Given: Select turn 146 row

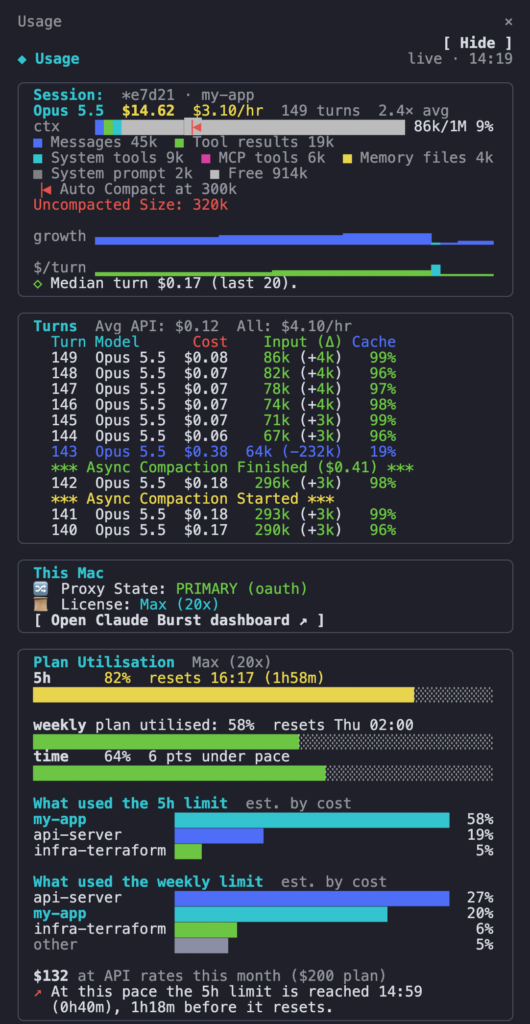Looking at the screenshot, I should point(224,404).
